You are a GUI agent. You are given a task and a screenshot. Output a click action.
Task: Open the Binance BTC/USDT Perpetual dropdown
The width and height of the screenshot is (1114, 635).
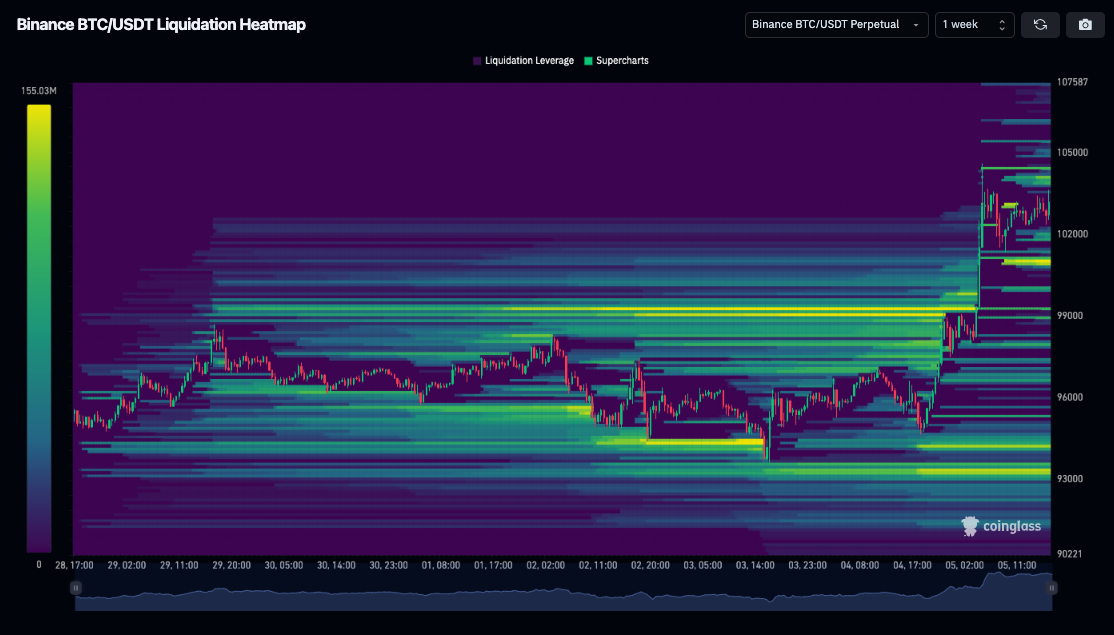coord(836,25)
